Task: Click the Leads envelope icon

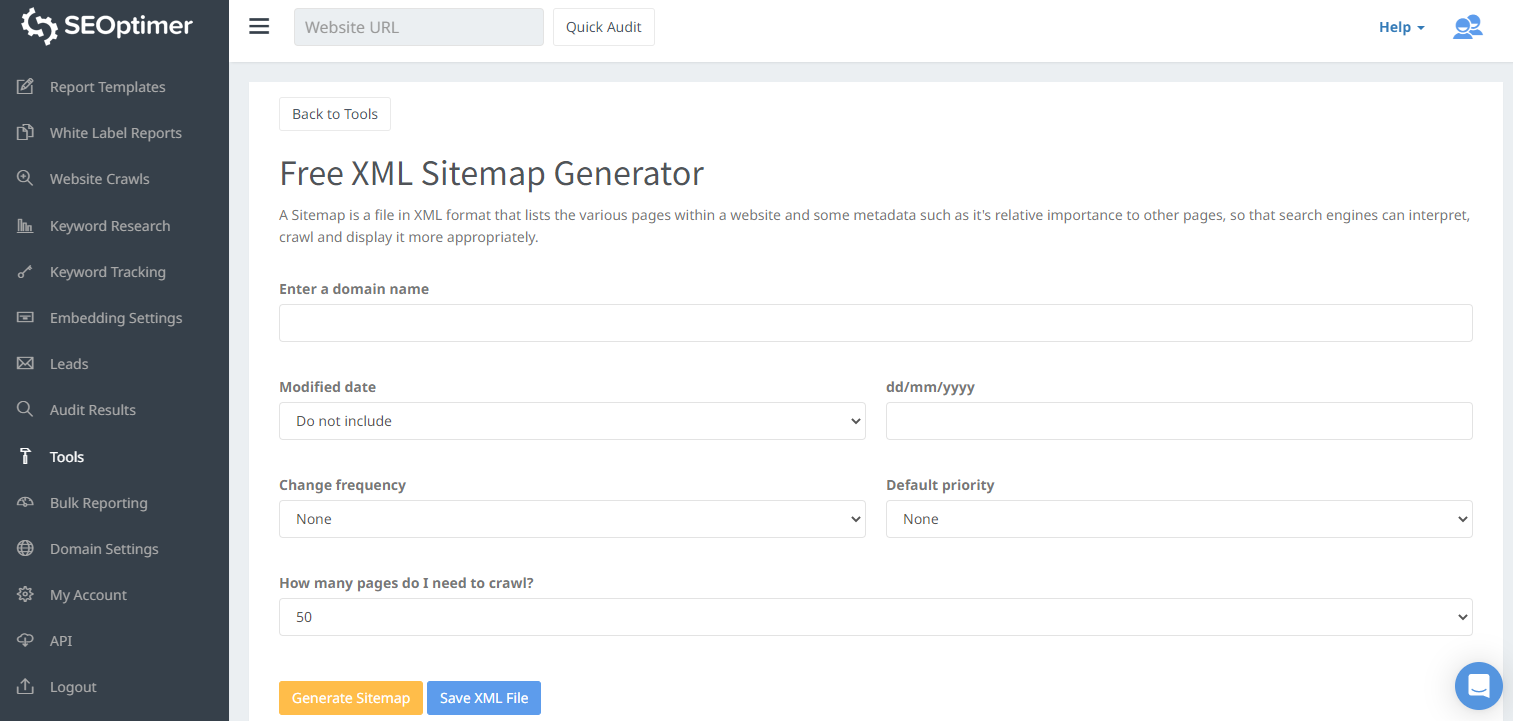Action: pos(26,363)
